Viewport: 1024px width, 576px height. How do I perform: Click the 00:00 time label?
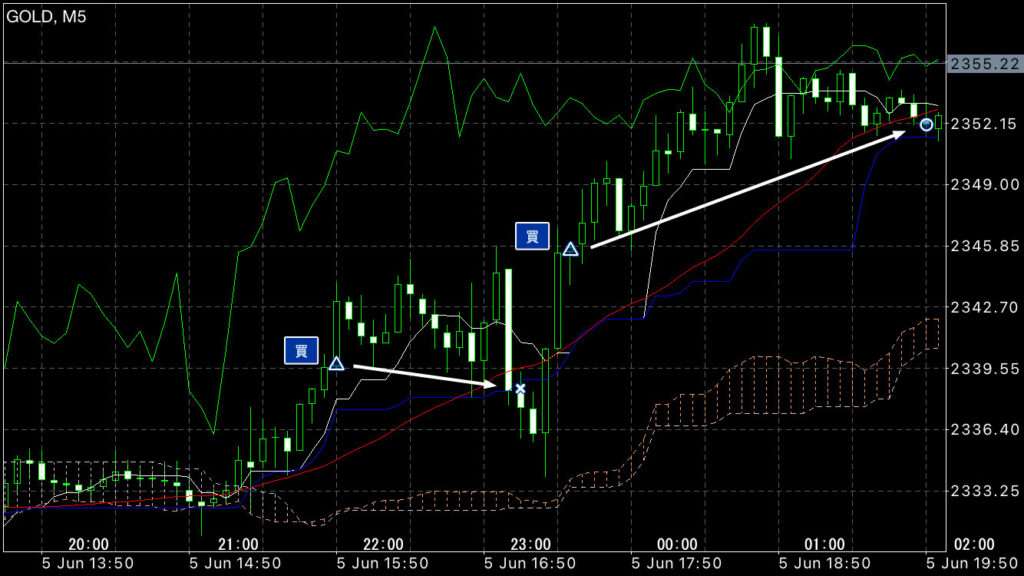(x=677, y=544)
